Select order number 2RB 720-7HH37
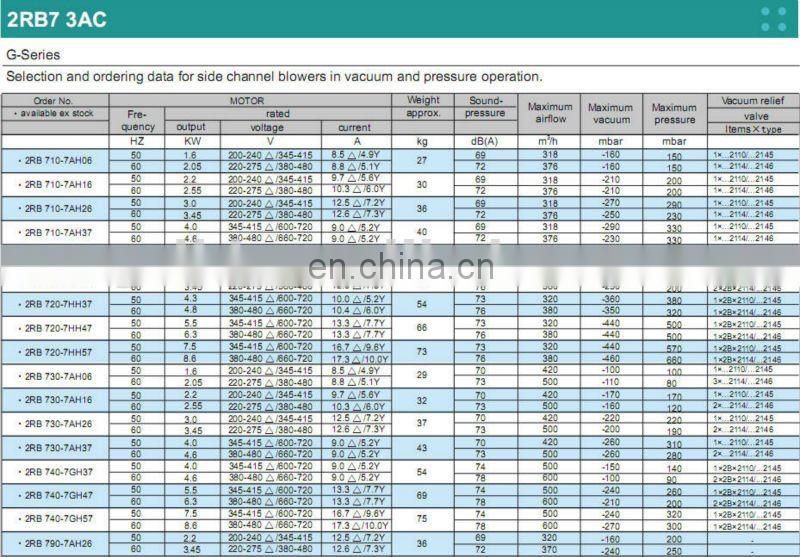This screenshot has height=557, width=800. coord(58,304)
